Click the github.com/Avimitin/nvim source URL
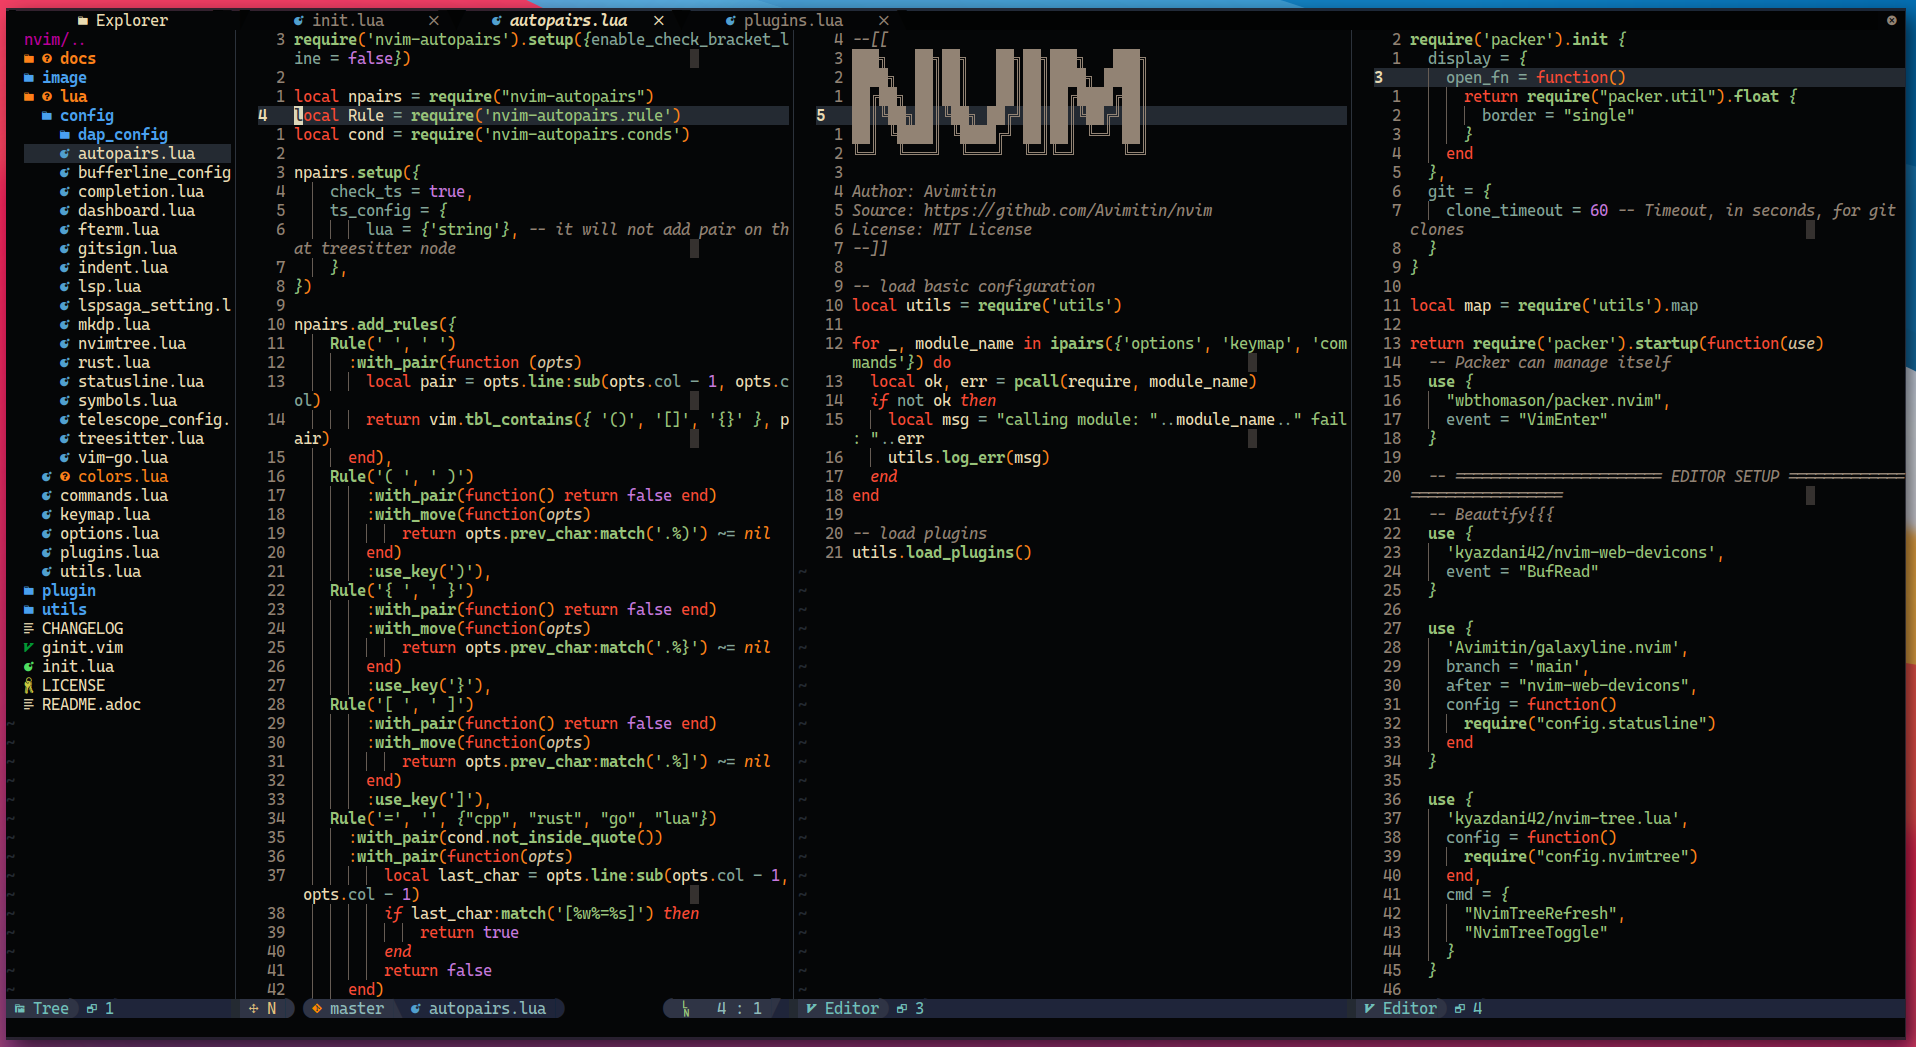 coord(1067,210)
